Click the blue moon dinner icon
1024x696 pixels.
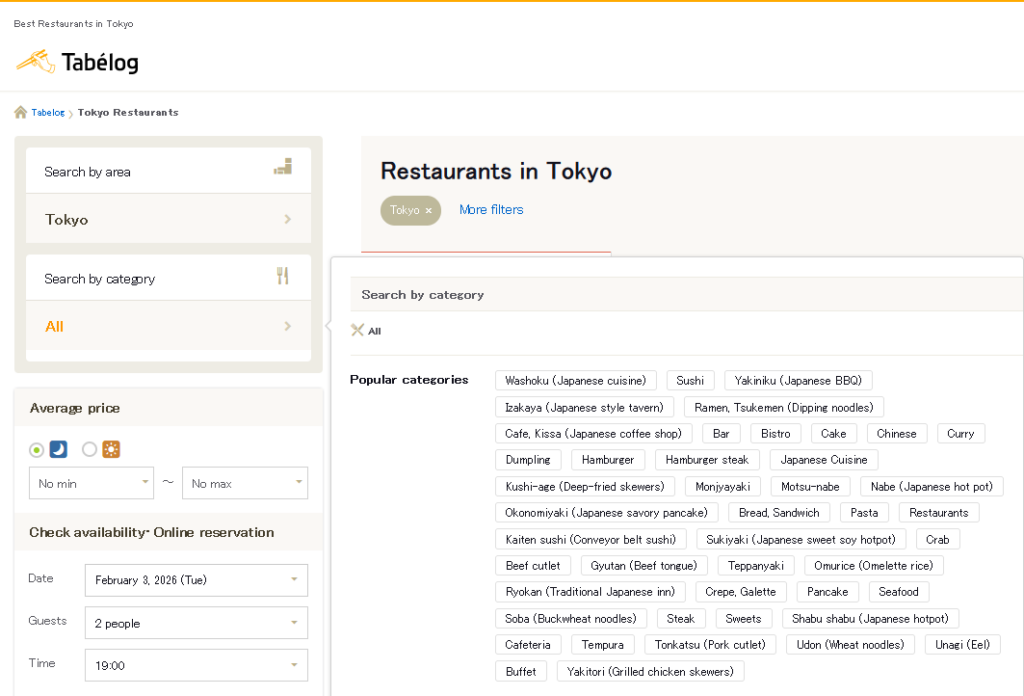point(58,449)
